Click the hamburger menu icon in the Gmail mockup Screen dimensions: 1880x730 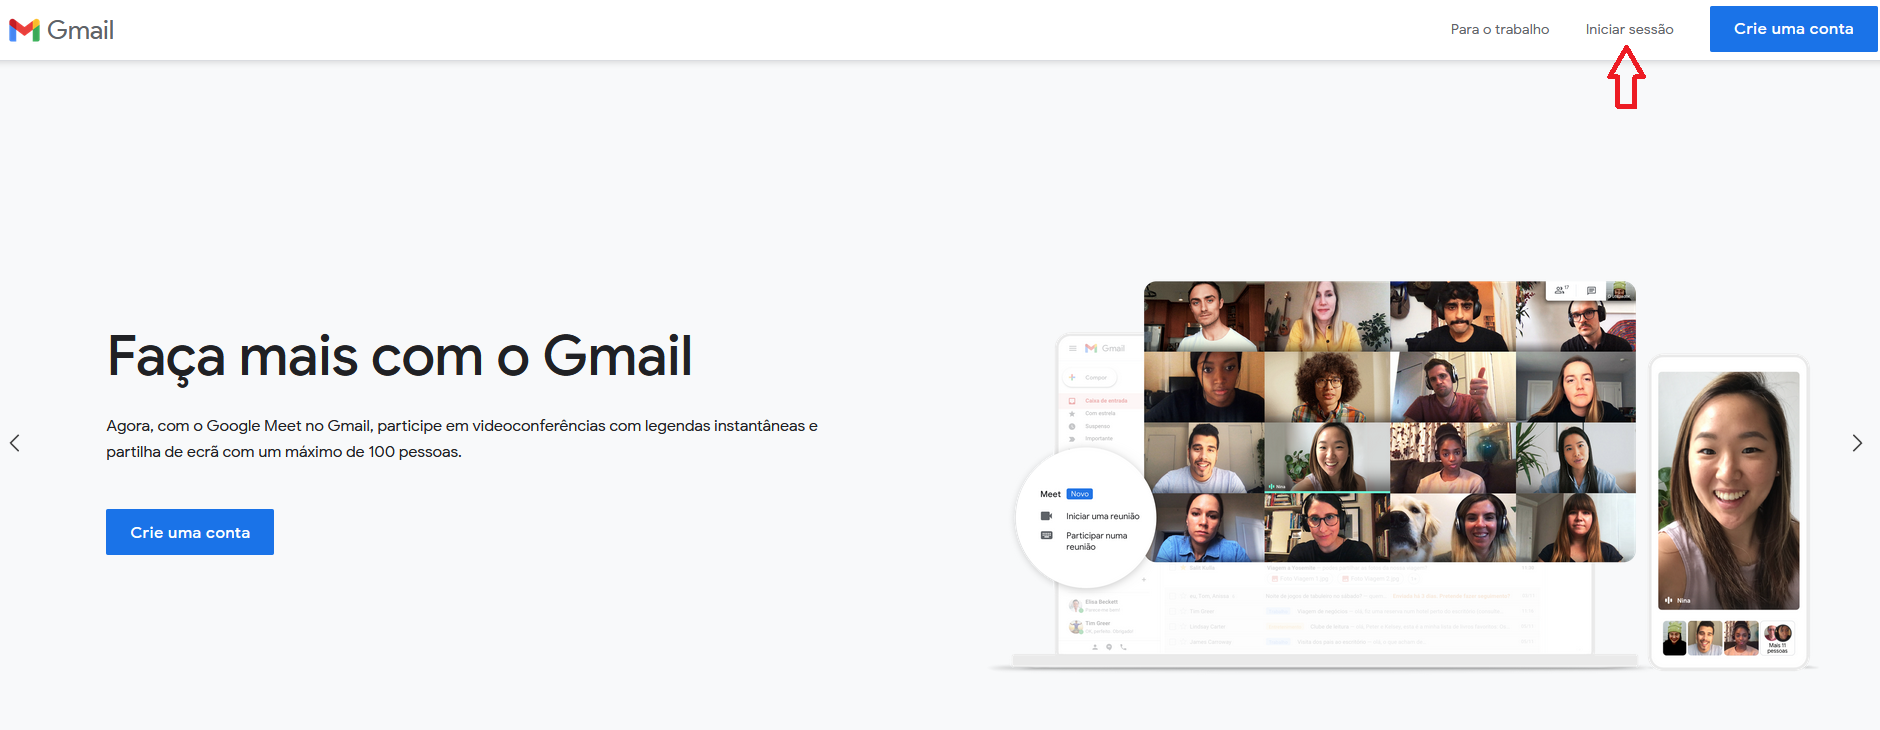tap(1073, 349)
